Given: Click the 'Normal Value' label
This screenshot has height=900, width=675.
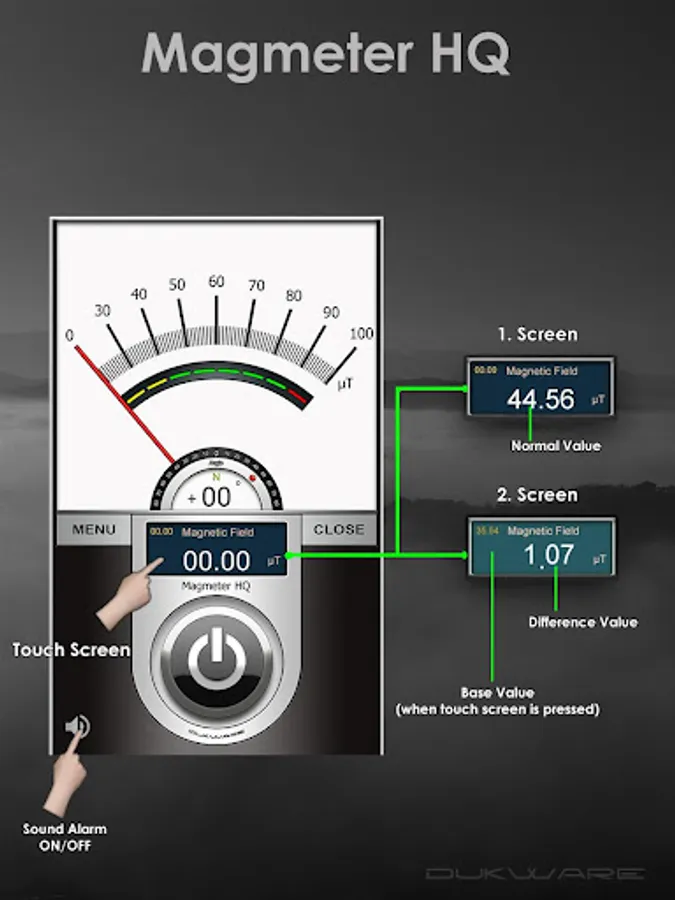Looking at the screenshot, I should [556, 446].
